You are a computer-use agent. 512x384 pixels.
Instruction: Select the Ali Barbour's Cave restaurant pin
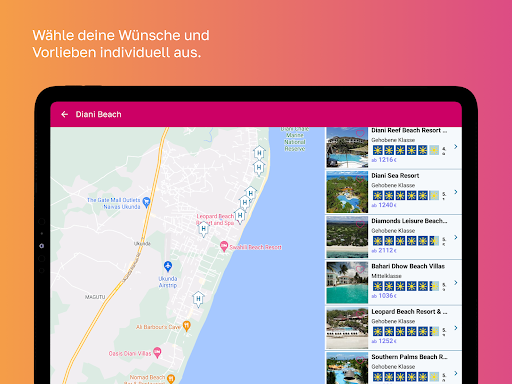click(x=187, y=326)
